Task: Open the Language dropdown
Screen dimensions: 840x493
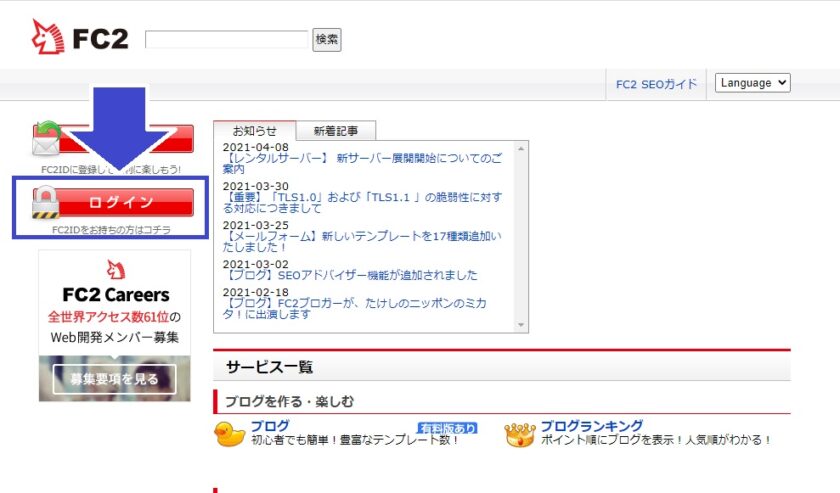Action: pos(753,83)
